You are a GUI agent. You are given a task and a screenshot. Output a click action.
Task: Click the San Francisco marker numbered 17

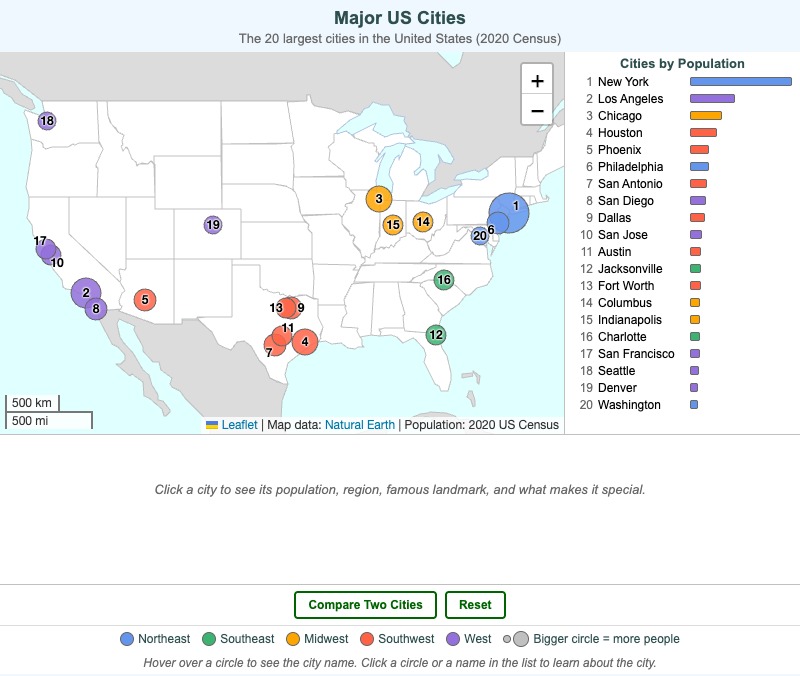click(x=44, y=247)
